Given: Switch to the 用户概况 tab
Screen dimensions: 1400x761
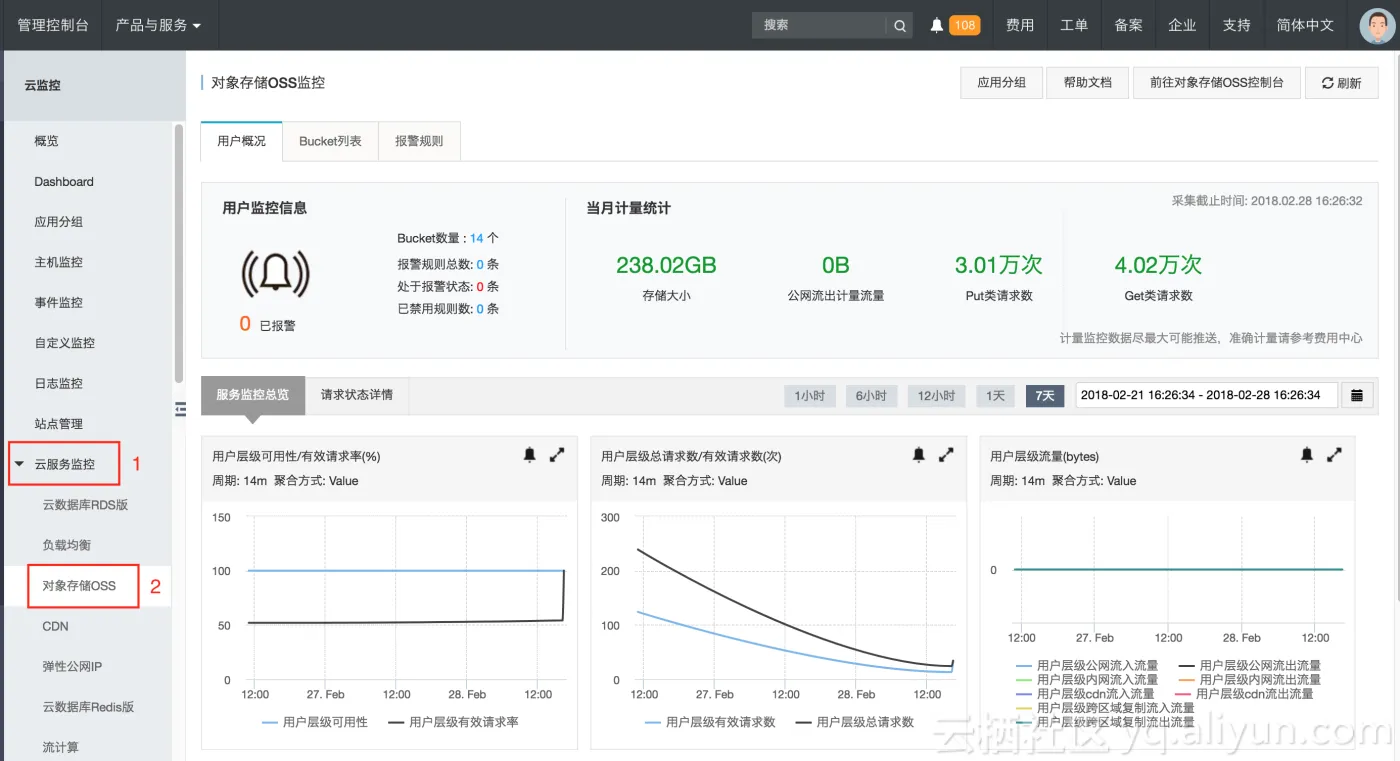Looking at the screenshot, I should click(x=242, y=141).
